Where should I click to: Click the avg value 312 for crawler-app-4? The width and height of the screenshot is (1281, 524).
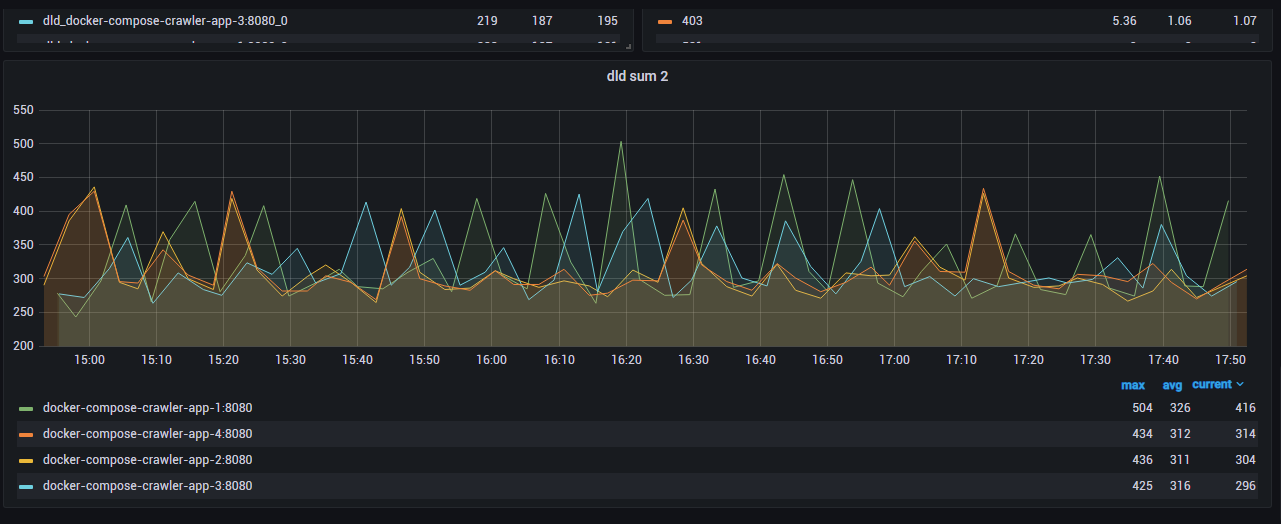pyautogui.click(x=1178, y=434)
